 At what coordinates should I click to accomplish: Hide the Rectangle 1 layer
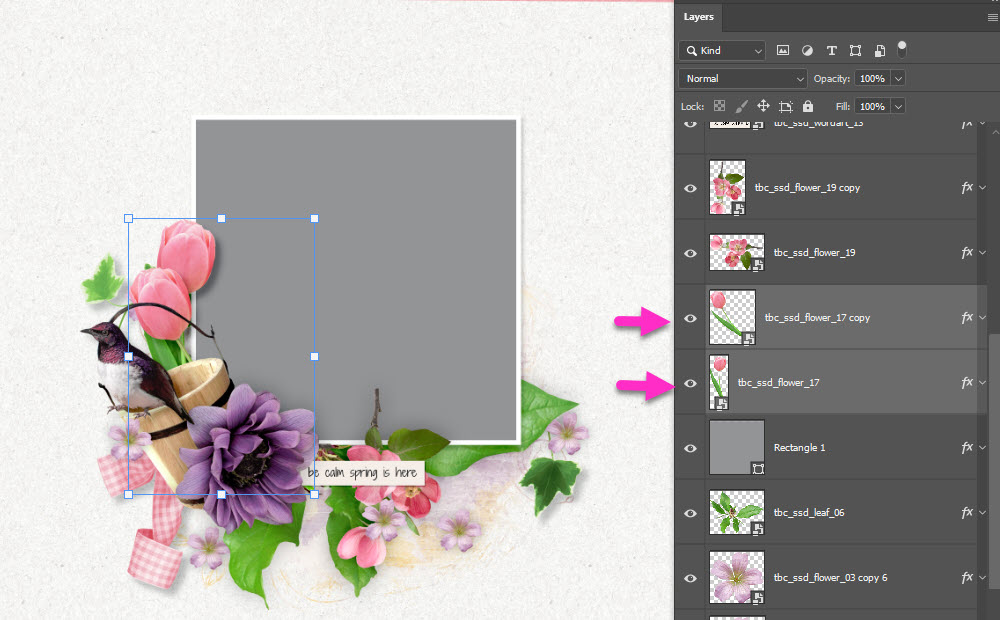pyautogui.click(x=690, y=448)
